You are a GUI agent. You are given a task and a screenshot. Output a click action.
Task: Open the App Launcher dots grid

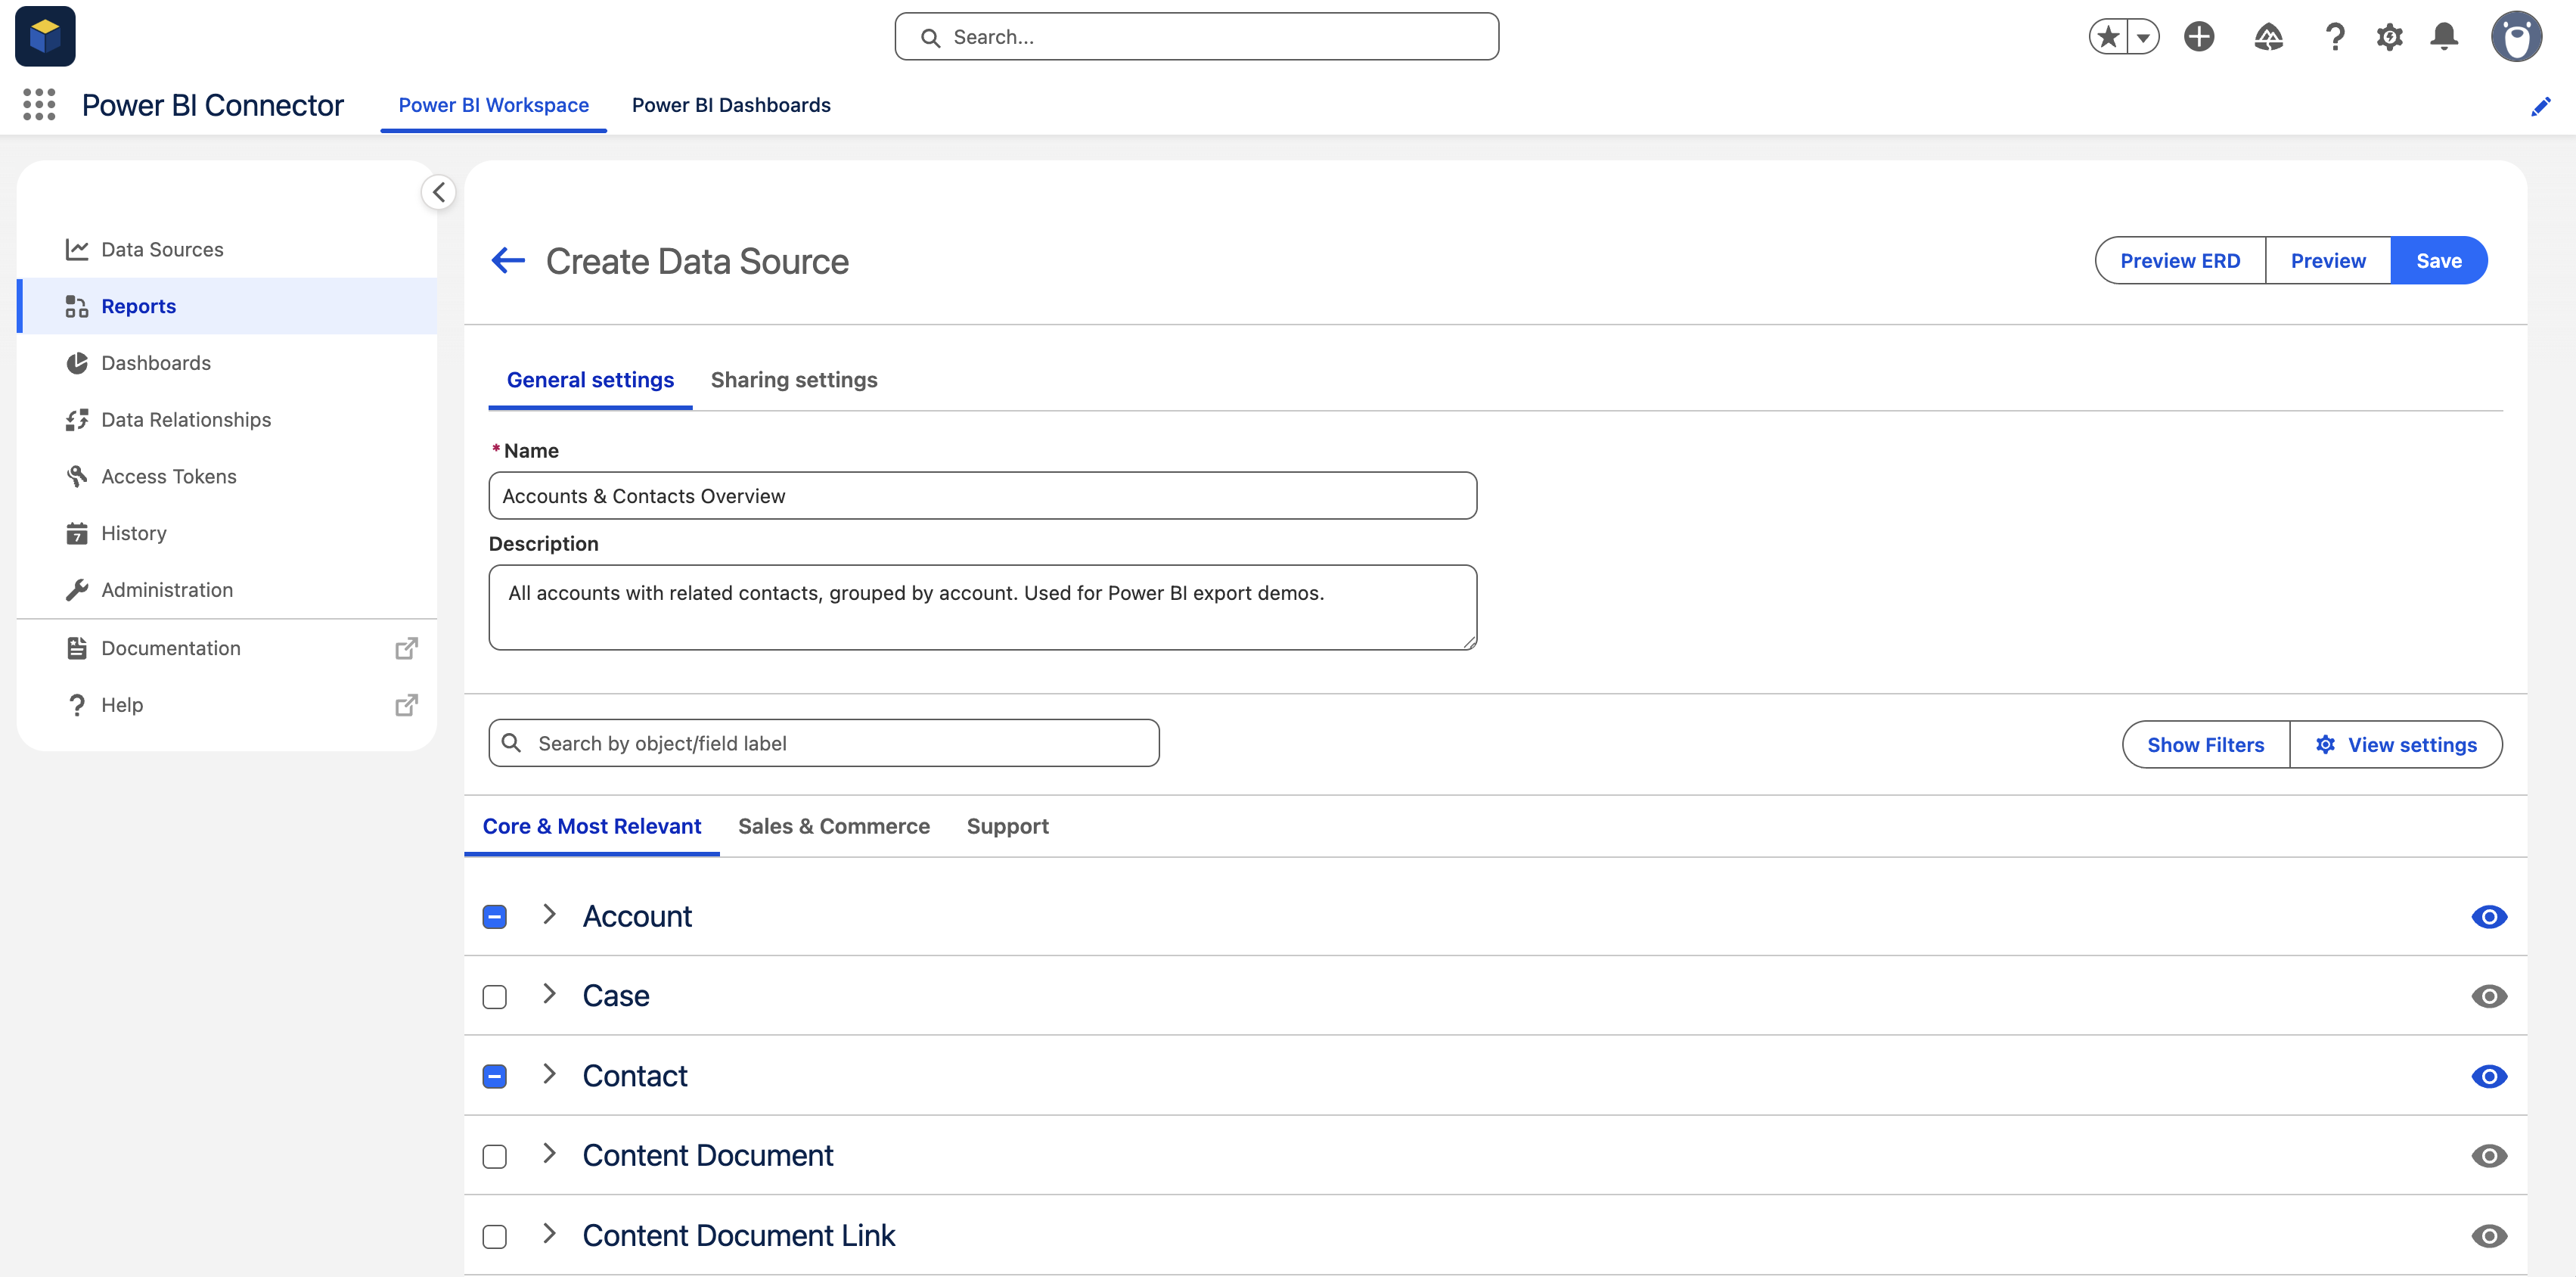click(39, 105)
